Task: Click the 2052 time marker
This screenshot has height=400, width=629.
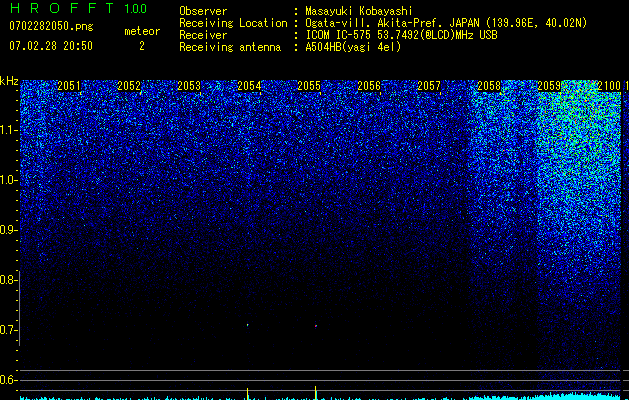Action: point(129,86)
